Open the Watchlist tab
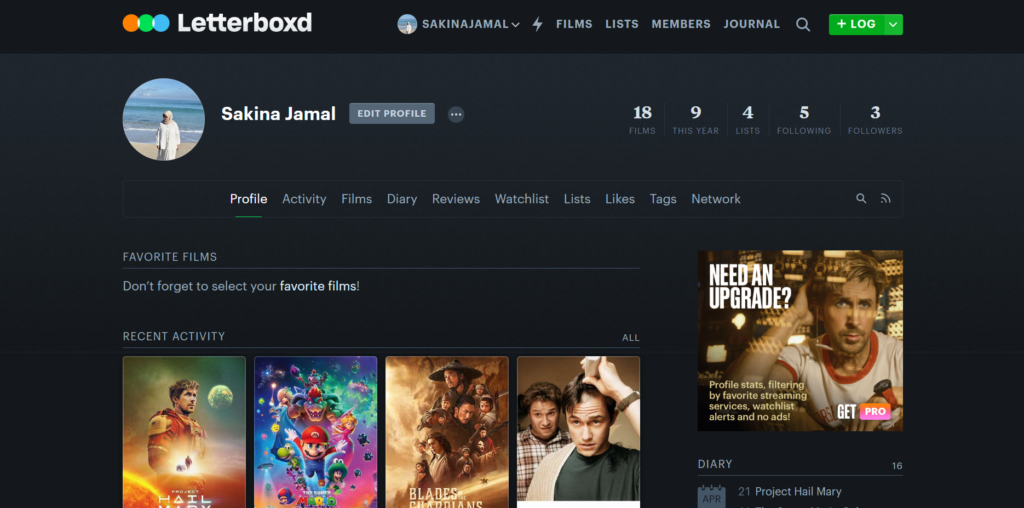Viewport: 1024px width, 508px height. [x=522, y=198]
